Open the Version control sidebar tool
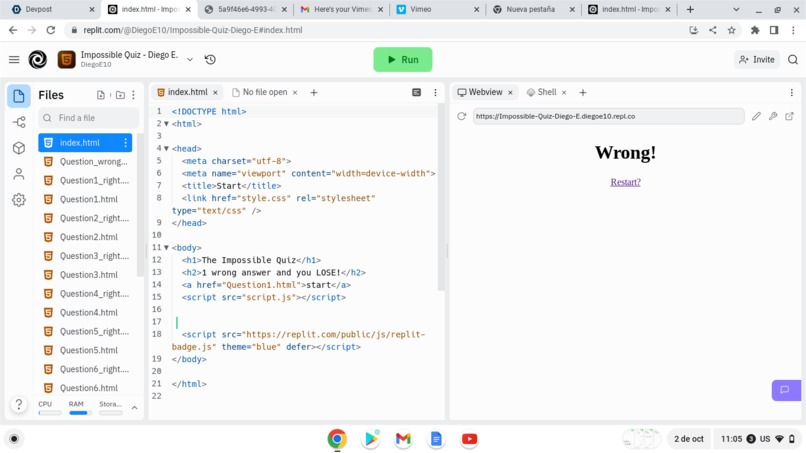This screenshot has width=806, height=453. [x=19, y=122]
